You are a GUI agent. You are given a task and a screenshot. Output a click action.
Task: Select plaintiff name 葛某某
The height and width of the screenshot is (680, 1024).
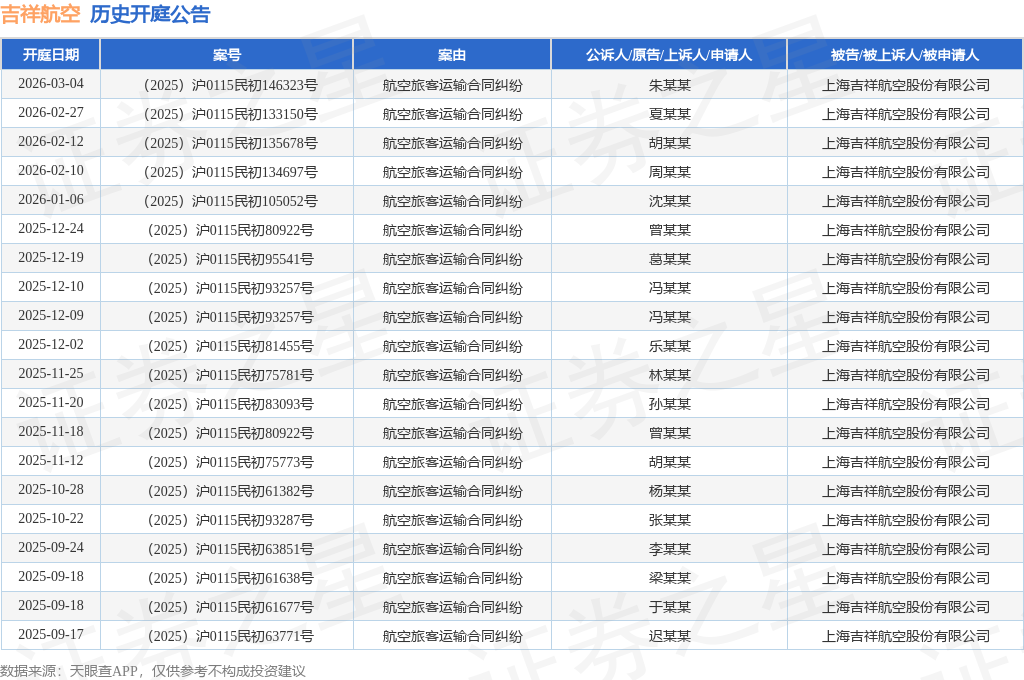[x=669, y=259]
